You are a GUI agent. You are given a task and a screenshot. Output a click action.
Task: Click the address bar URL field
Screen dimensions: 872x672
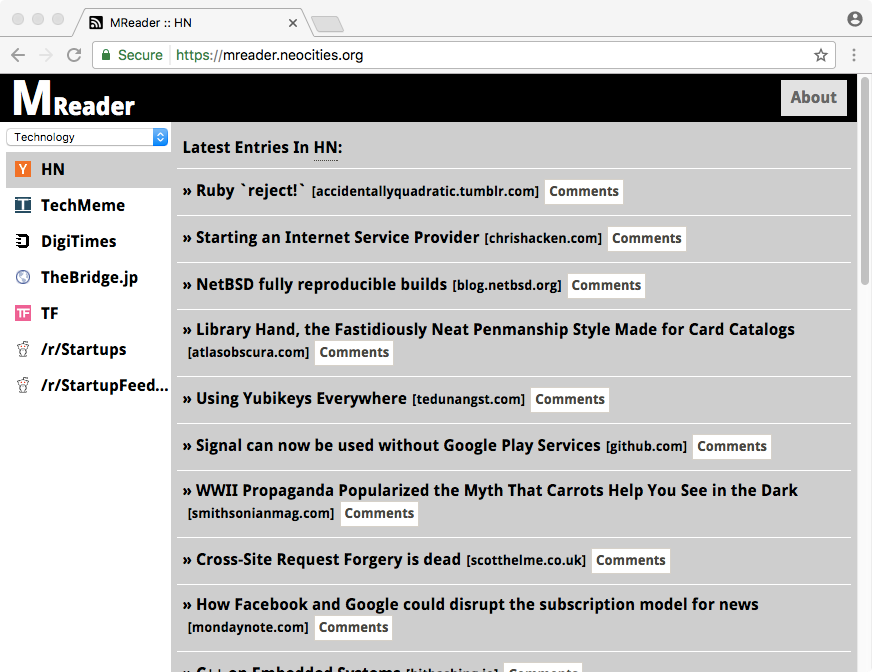click(464, 55)
